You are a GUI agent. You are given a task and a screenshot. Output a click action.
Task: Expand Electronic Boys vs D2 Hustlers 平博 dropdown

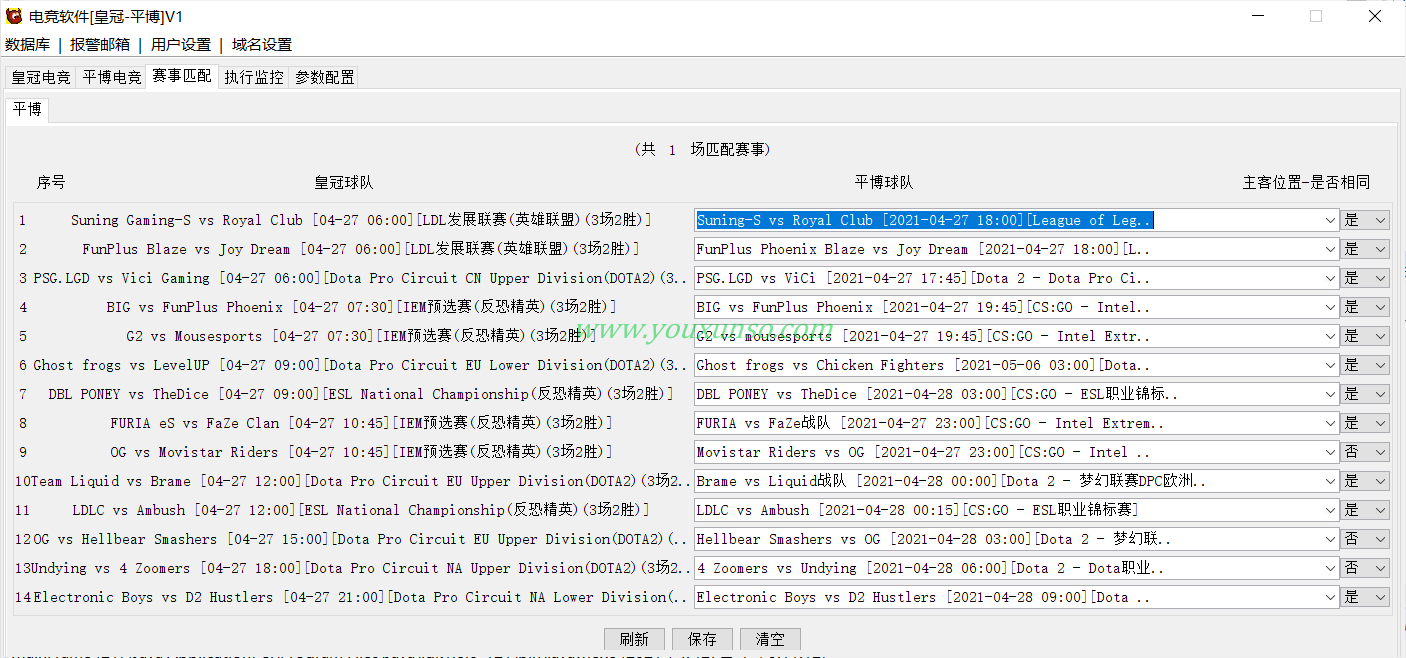[x=1329, y=597]
